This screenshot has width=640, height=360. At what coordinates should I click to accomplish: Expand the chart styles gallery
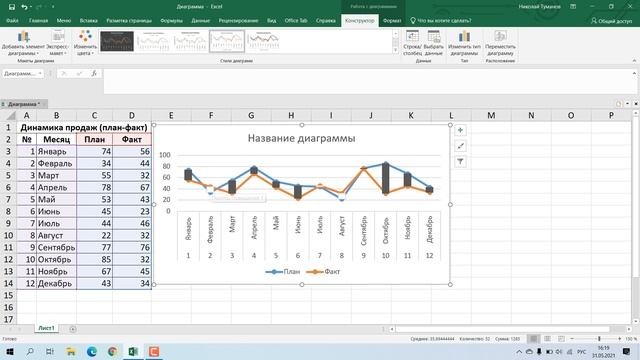click(395, 50)
